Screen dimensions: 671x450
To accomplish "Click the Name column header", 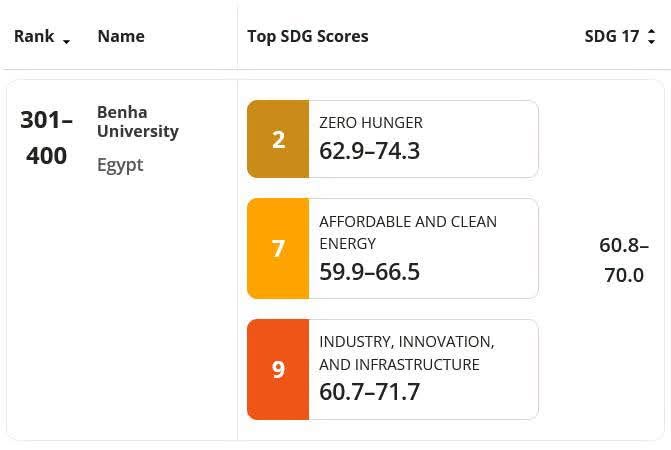I will coord(121,36).
